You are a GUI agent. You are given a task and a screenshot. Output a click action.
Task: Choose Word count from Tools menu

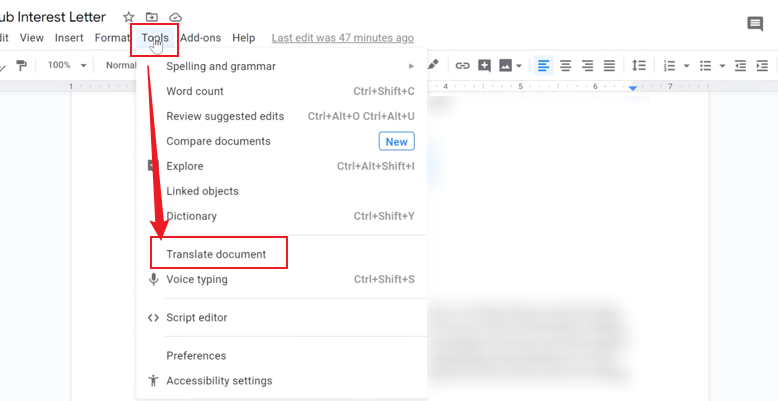pos(281,91)
